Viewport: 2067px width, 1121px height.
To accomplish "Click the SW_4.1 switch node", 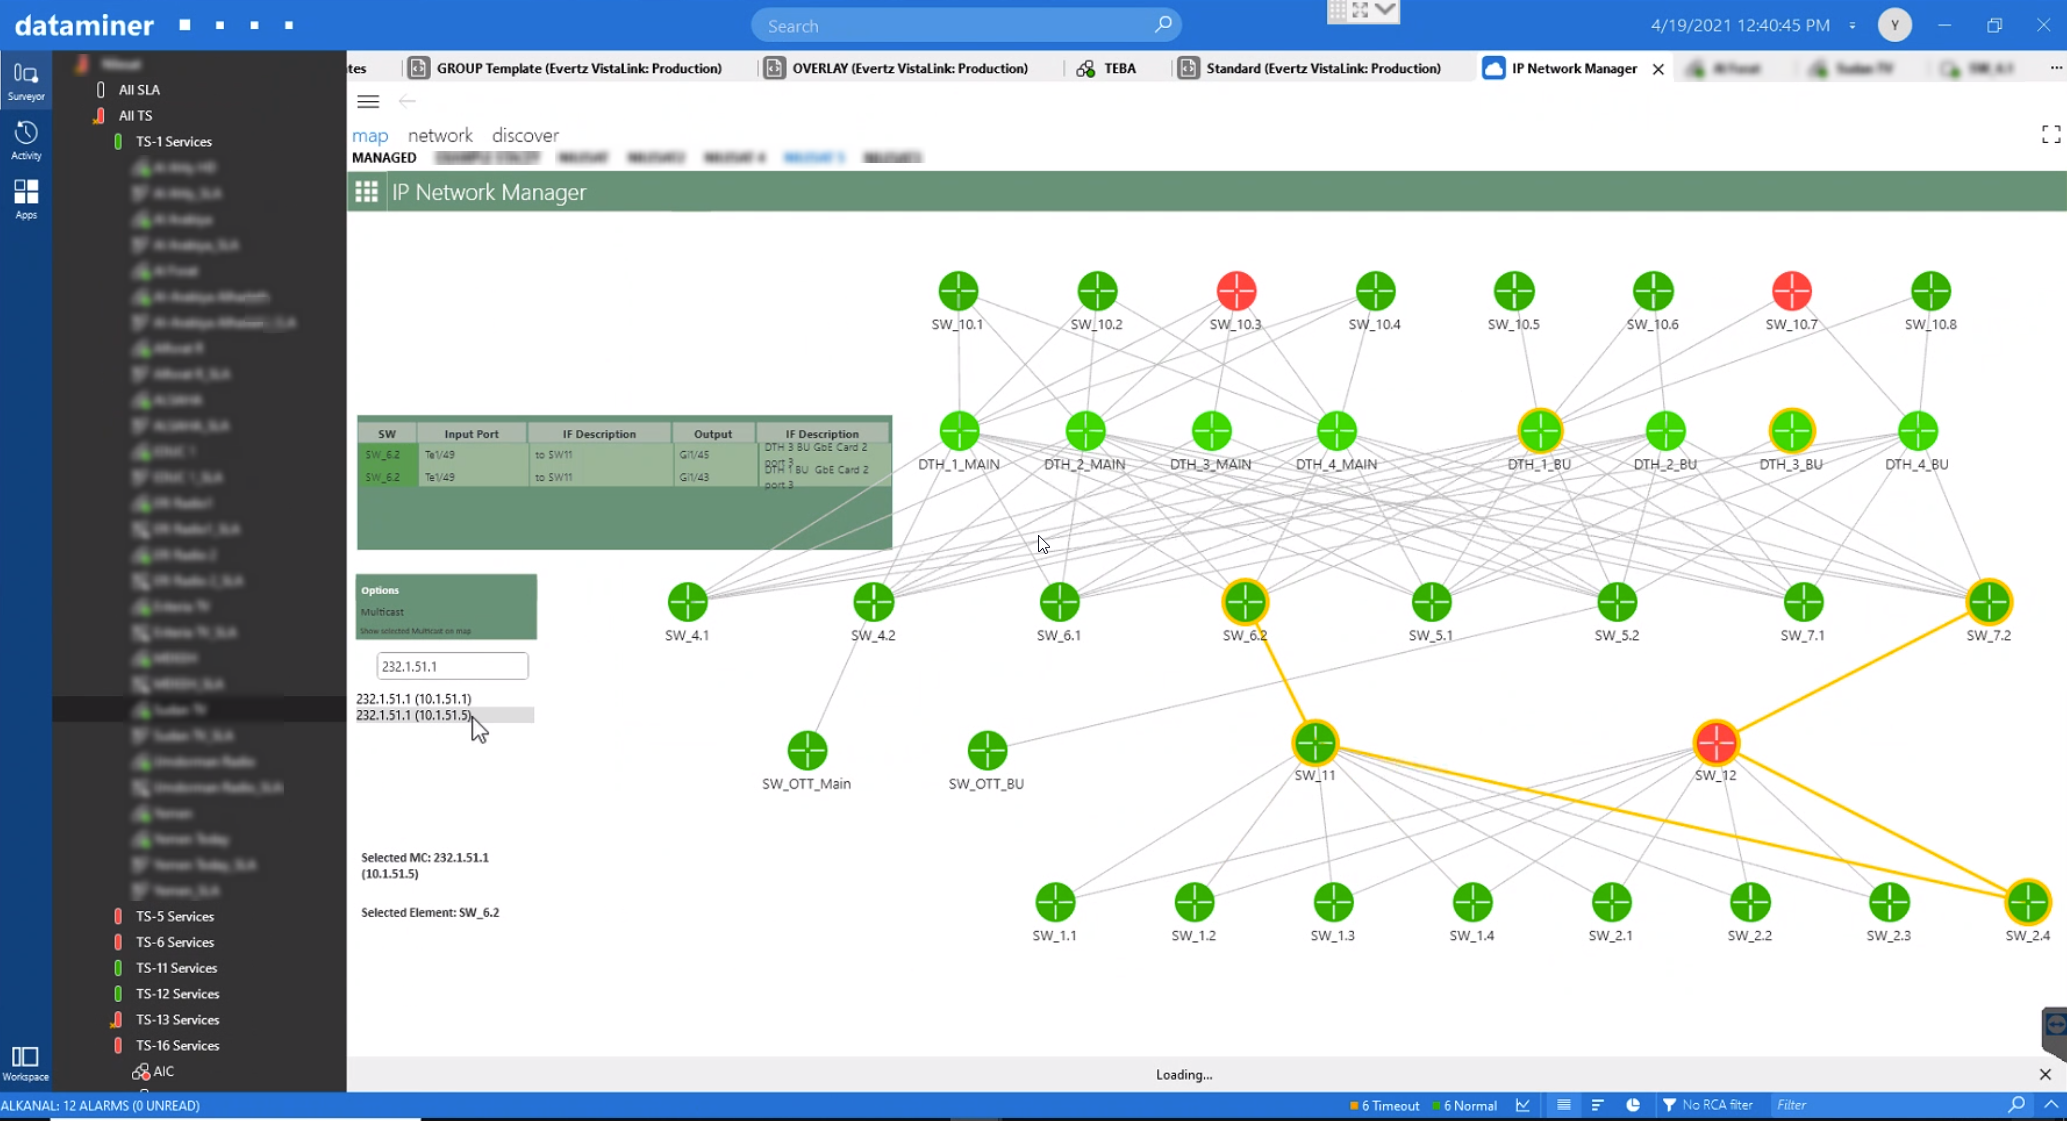I will pos(687,602).
